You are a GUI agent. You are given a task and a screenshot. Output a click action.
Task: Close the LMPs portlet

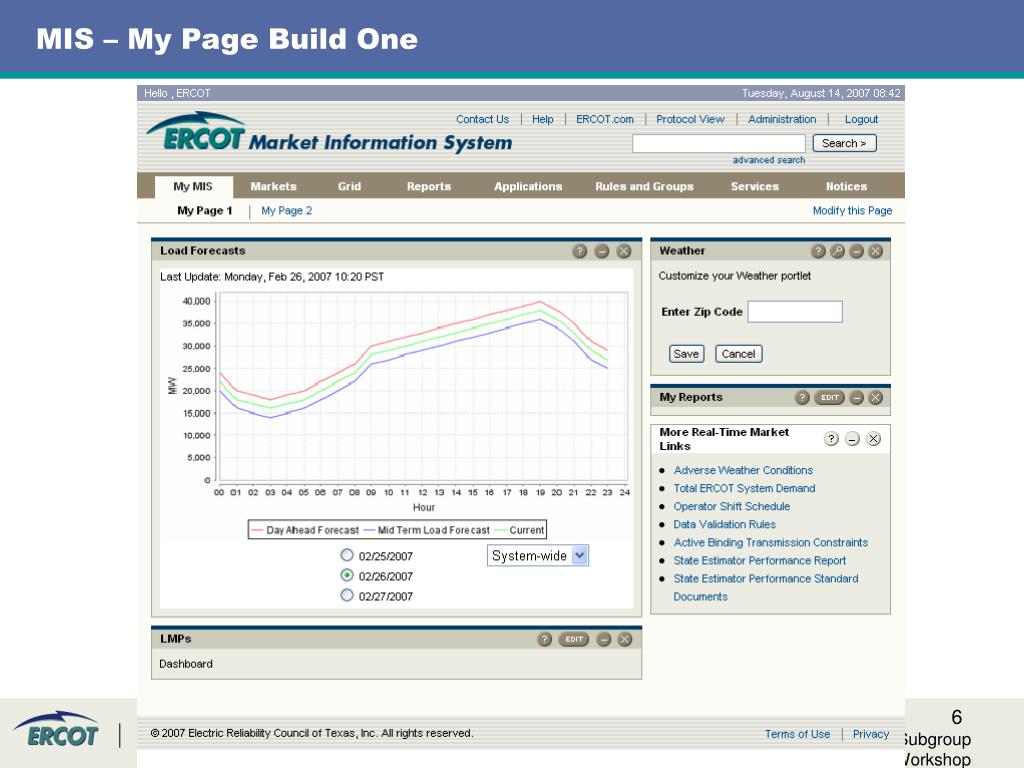tap(625, 639)
